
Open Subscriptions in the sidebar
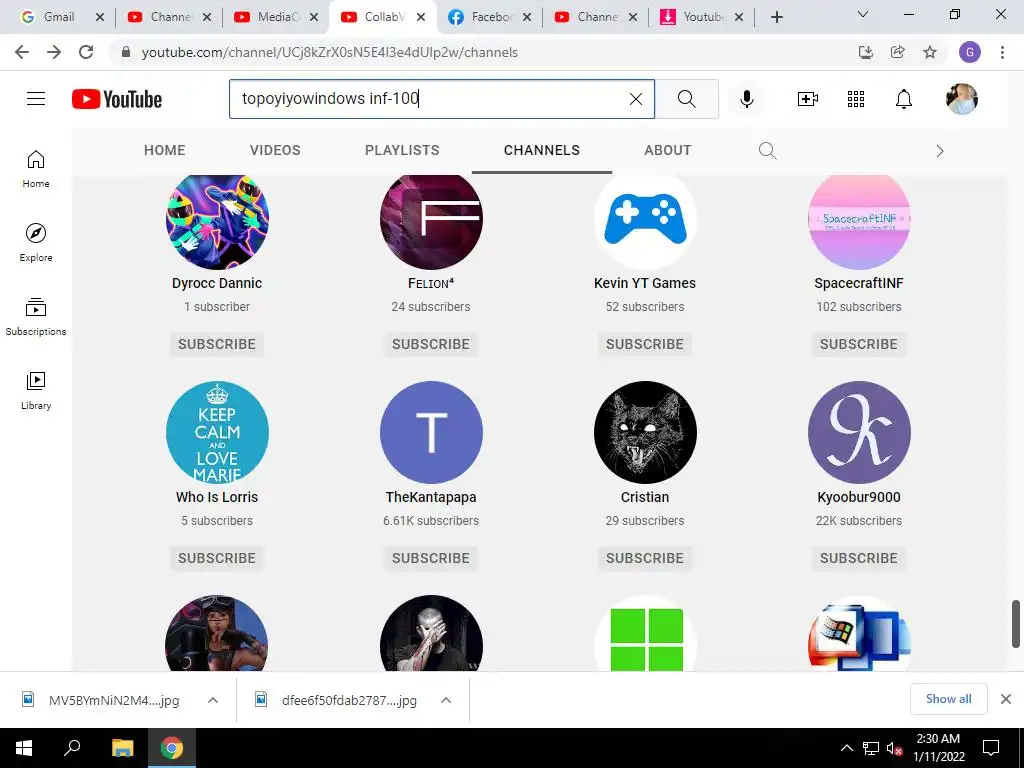pos(36,317)
